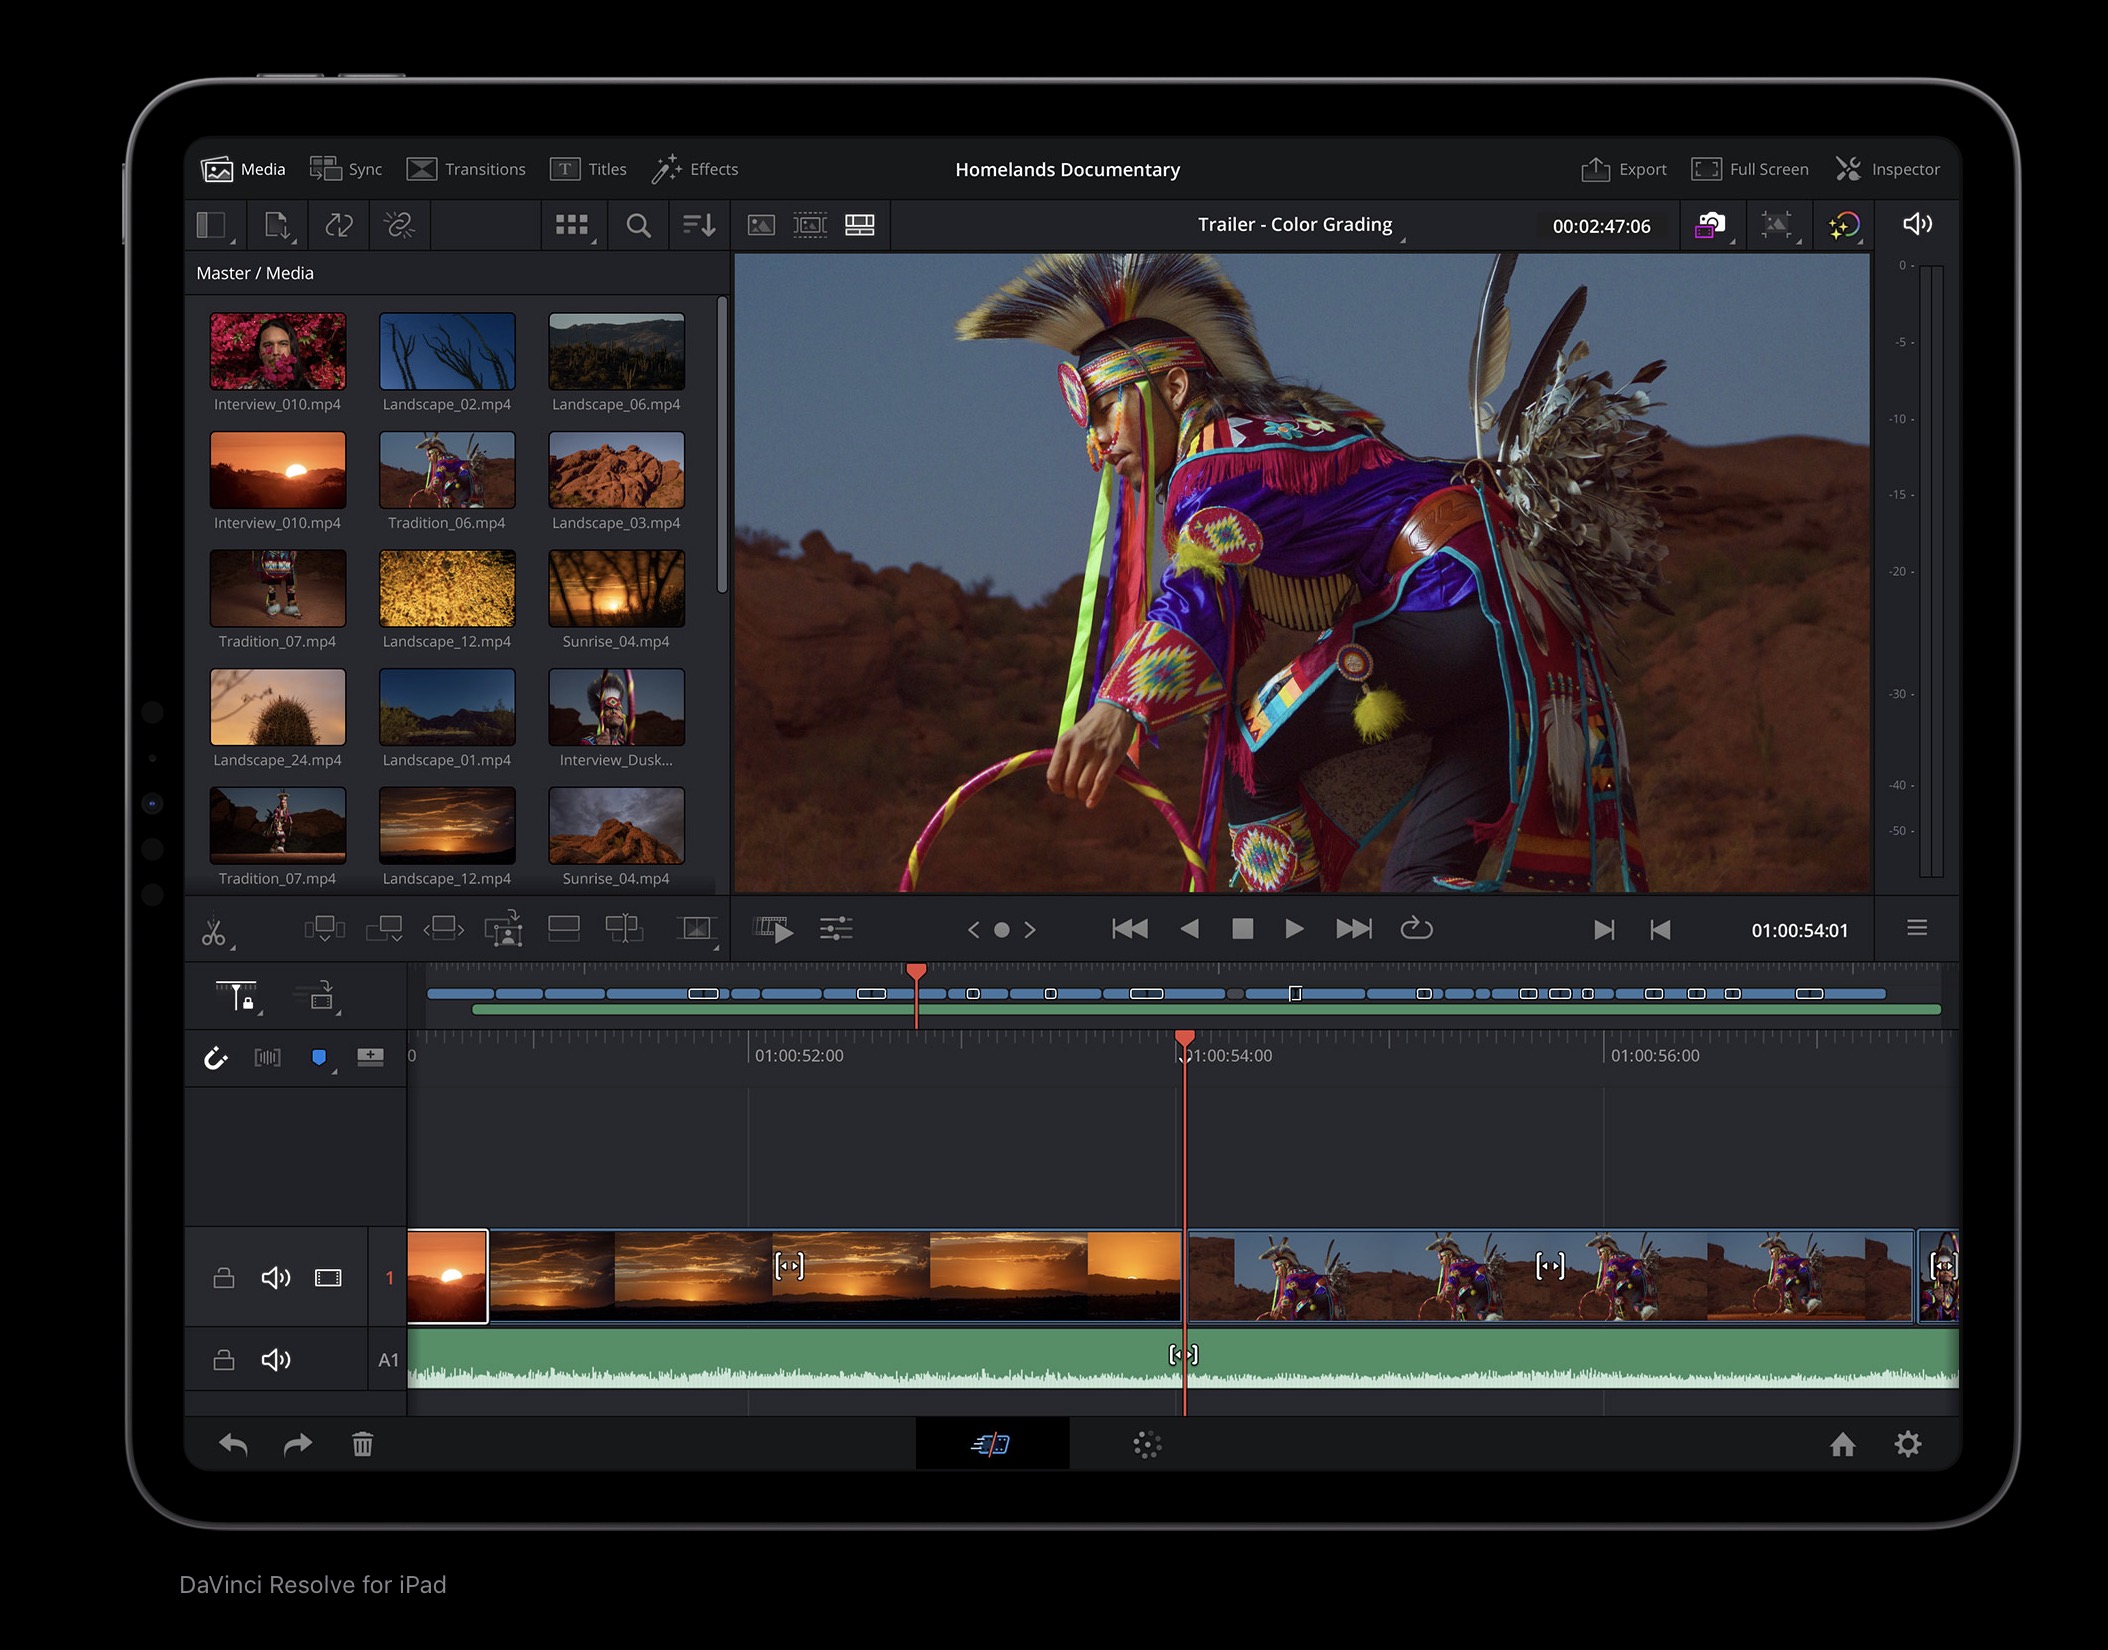The height and width of the screenshot is (1650, 2108).
Task: Open the Effects panel
Action: click(x=697, y=169)
